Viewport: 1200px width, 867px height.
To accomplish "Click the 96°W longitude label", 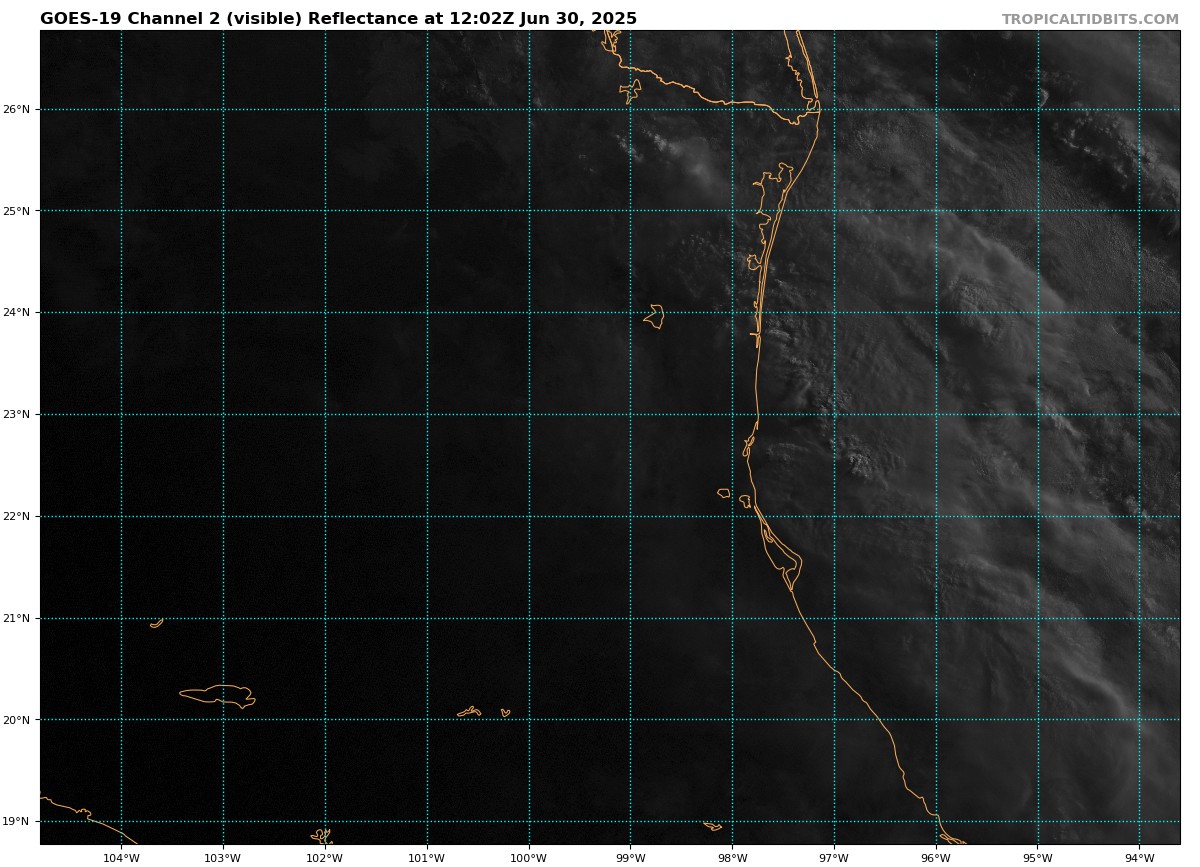I will point(936,857).
